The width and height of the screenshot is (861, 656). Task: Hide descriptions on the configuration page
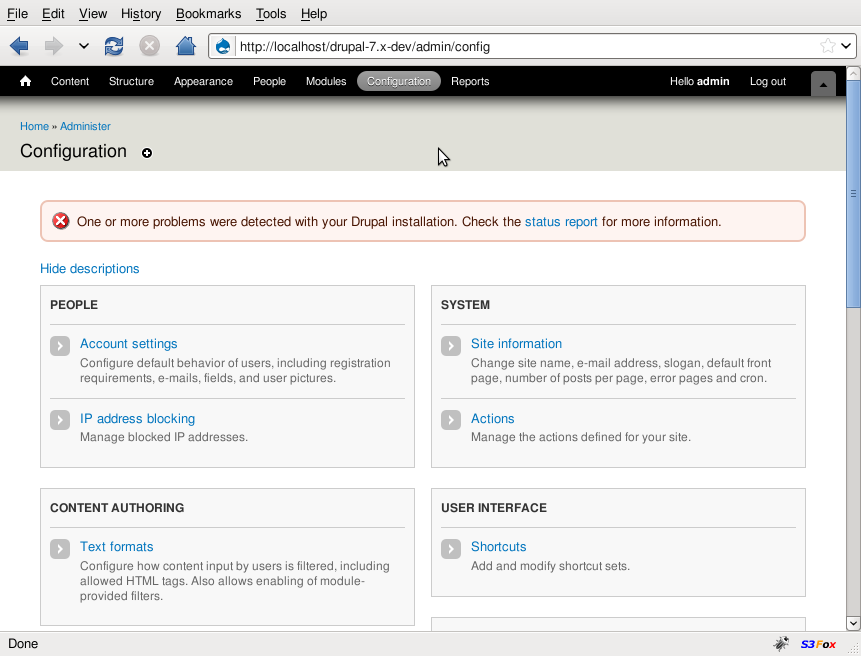[x=90, y=269]
